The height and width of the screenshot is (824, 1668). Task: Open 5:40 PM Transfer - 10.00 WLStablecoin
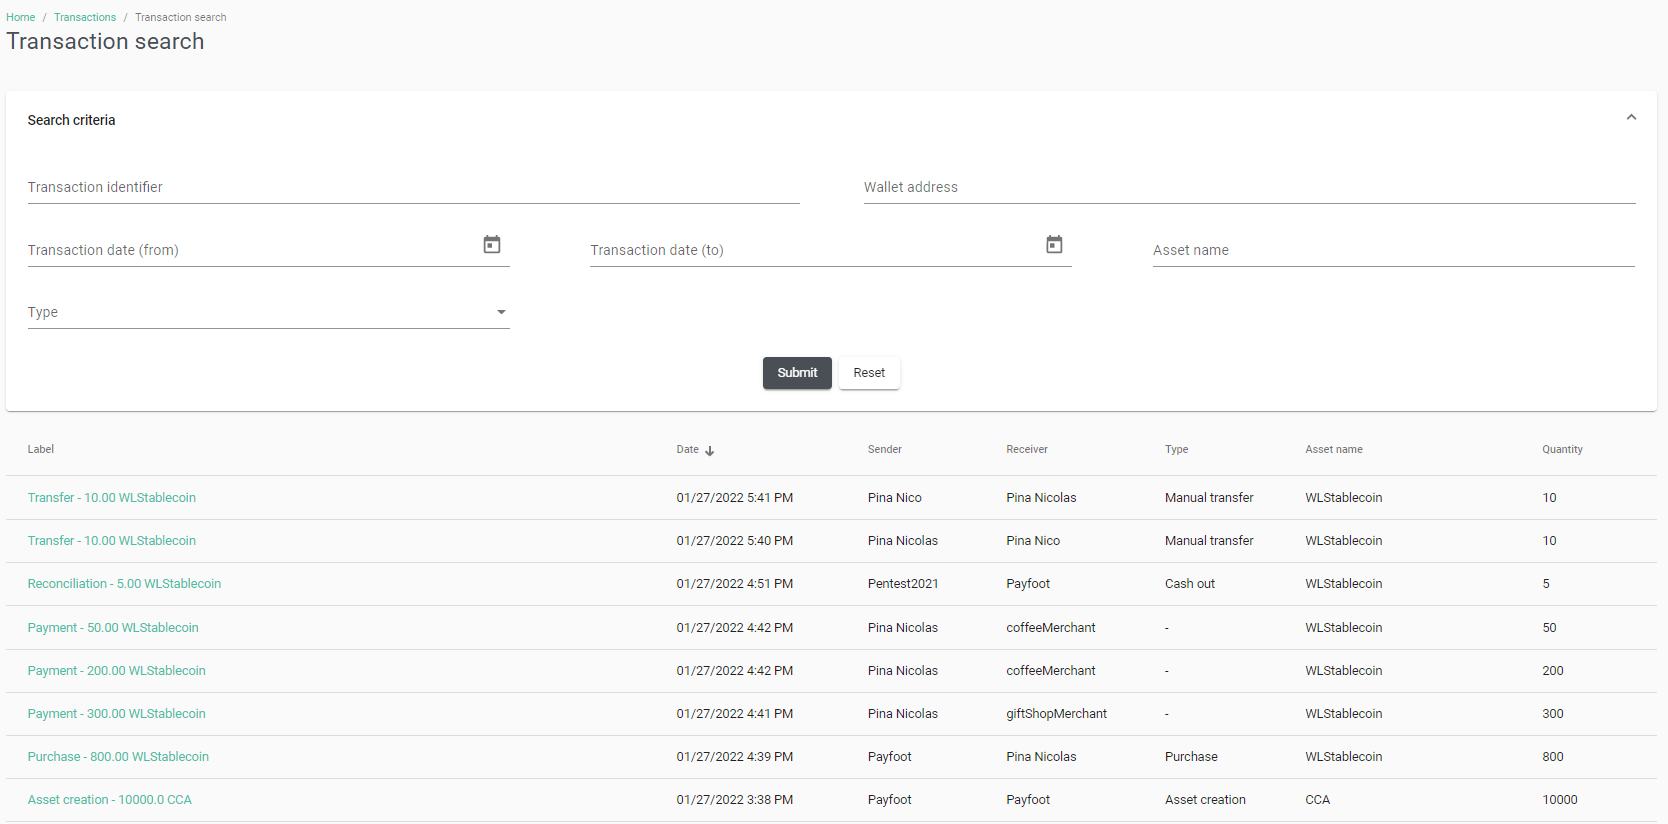point(112,541)
